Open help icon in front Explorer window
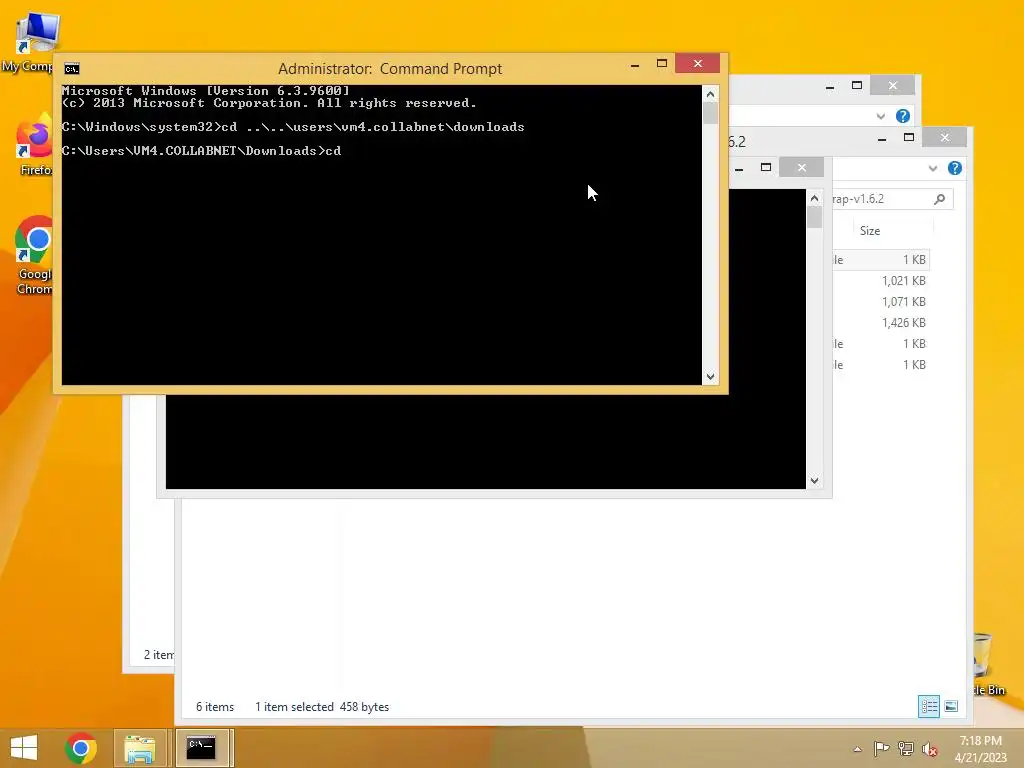Screen dimensions: 1024x768 tap(955, 168)
